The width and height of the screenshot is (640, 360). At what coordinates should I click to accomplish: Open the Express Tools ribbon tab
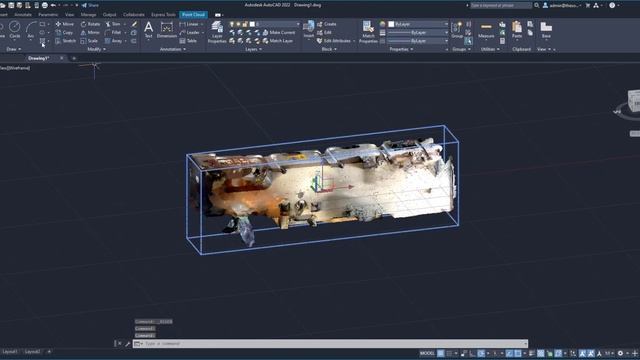(163, 15)
